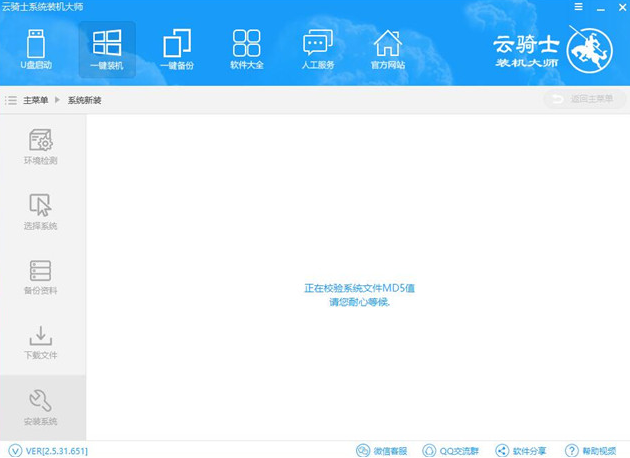Viewport: 630px width, 458px height.
Task: Select the 安装系统 step
Action: coord(41,408)
